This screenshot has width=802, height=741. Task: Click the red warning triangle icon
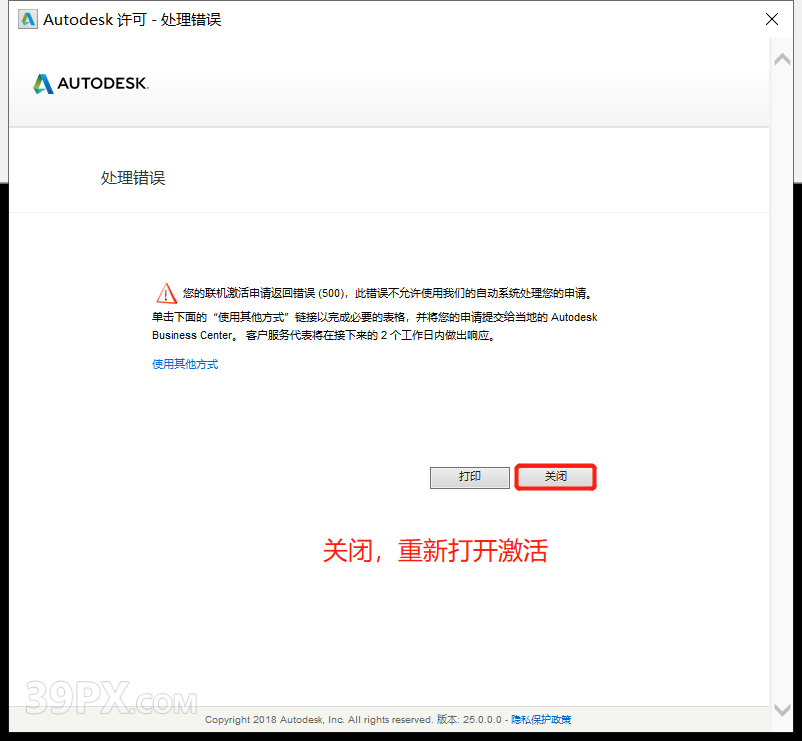(x=166, y=294)
